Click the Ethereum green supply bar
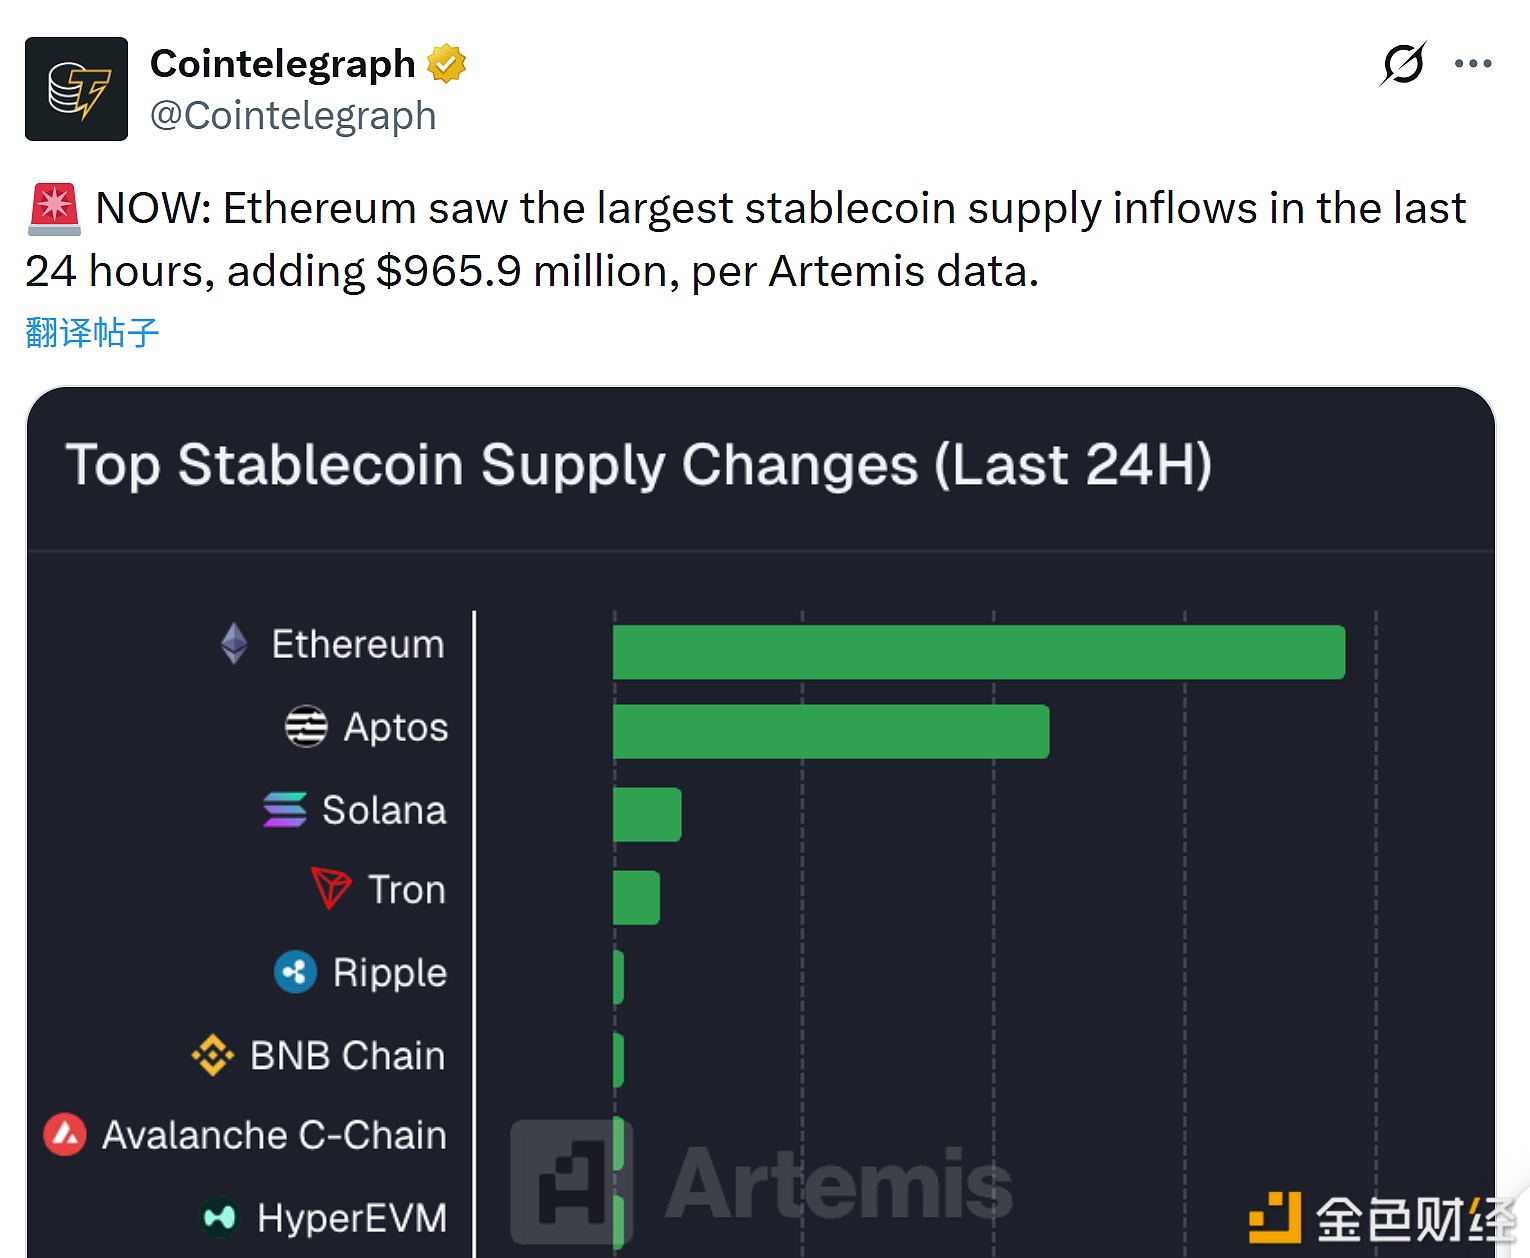Screen dimensions: 1530x1258 978,652
